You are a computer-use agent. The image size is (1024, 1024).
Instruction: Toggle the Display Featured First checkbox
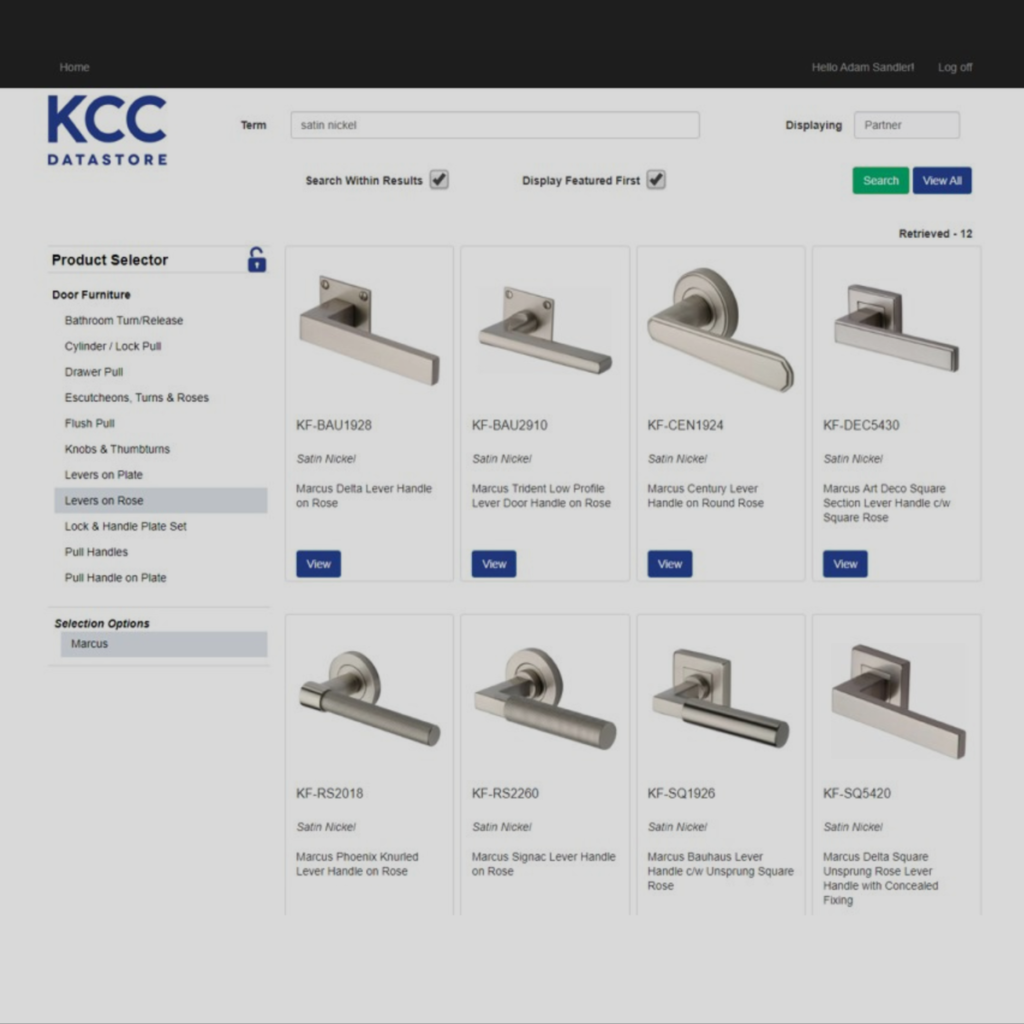pyautogui.click(x=656, y=180)
